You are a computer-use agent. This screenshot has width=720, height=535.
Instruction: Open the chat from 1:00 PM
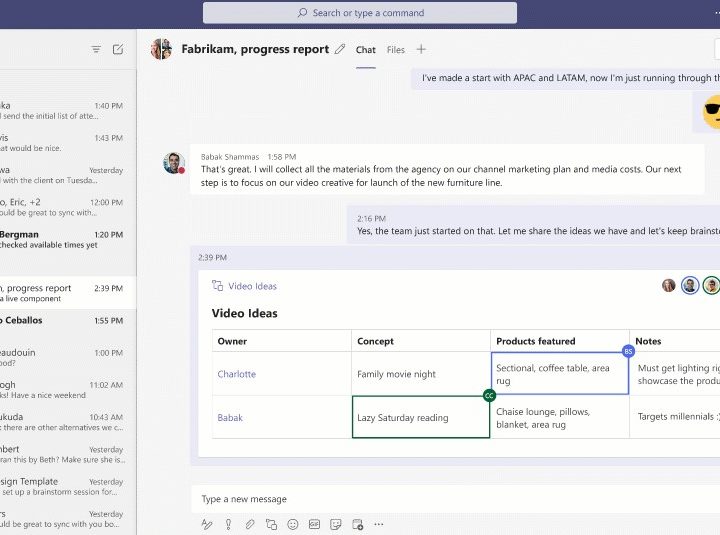68,357
